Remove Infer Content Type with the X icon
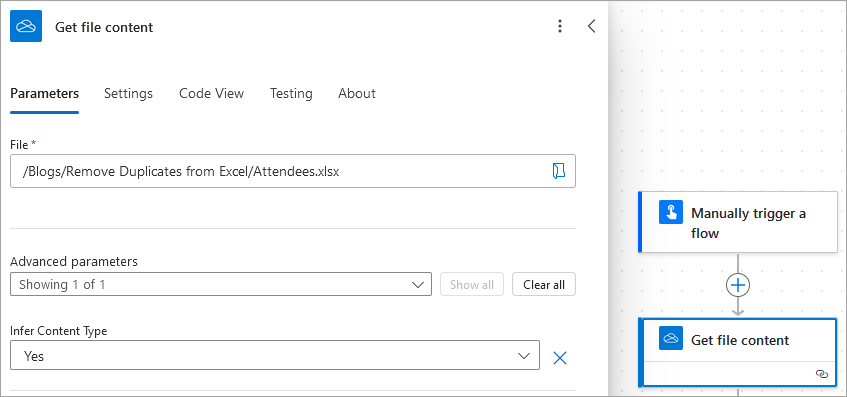This screenshot has height=397, width=847. tap(560, 358)
